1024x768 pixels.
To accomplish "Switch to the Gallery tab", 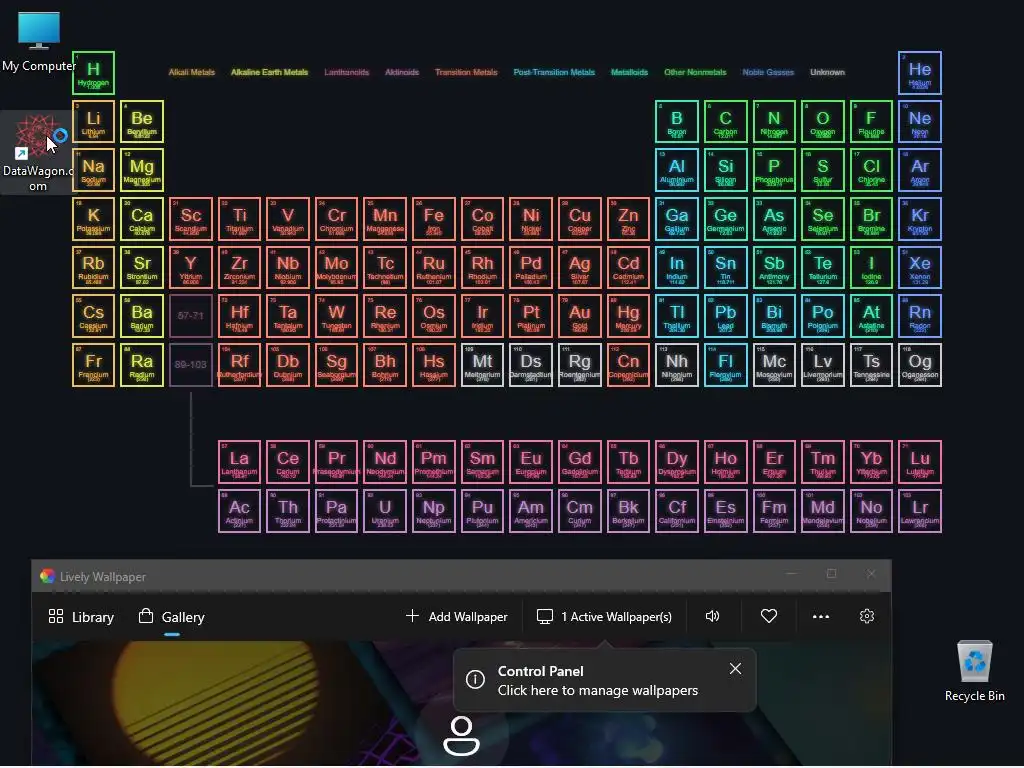I will tap(172, 617).
